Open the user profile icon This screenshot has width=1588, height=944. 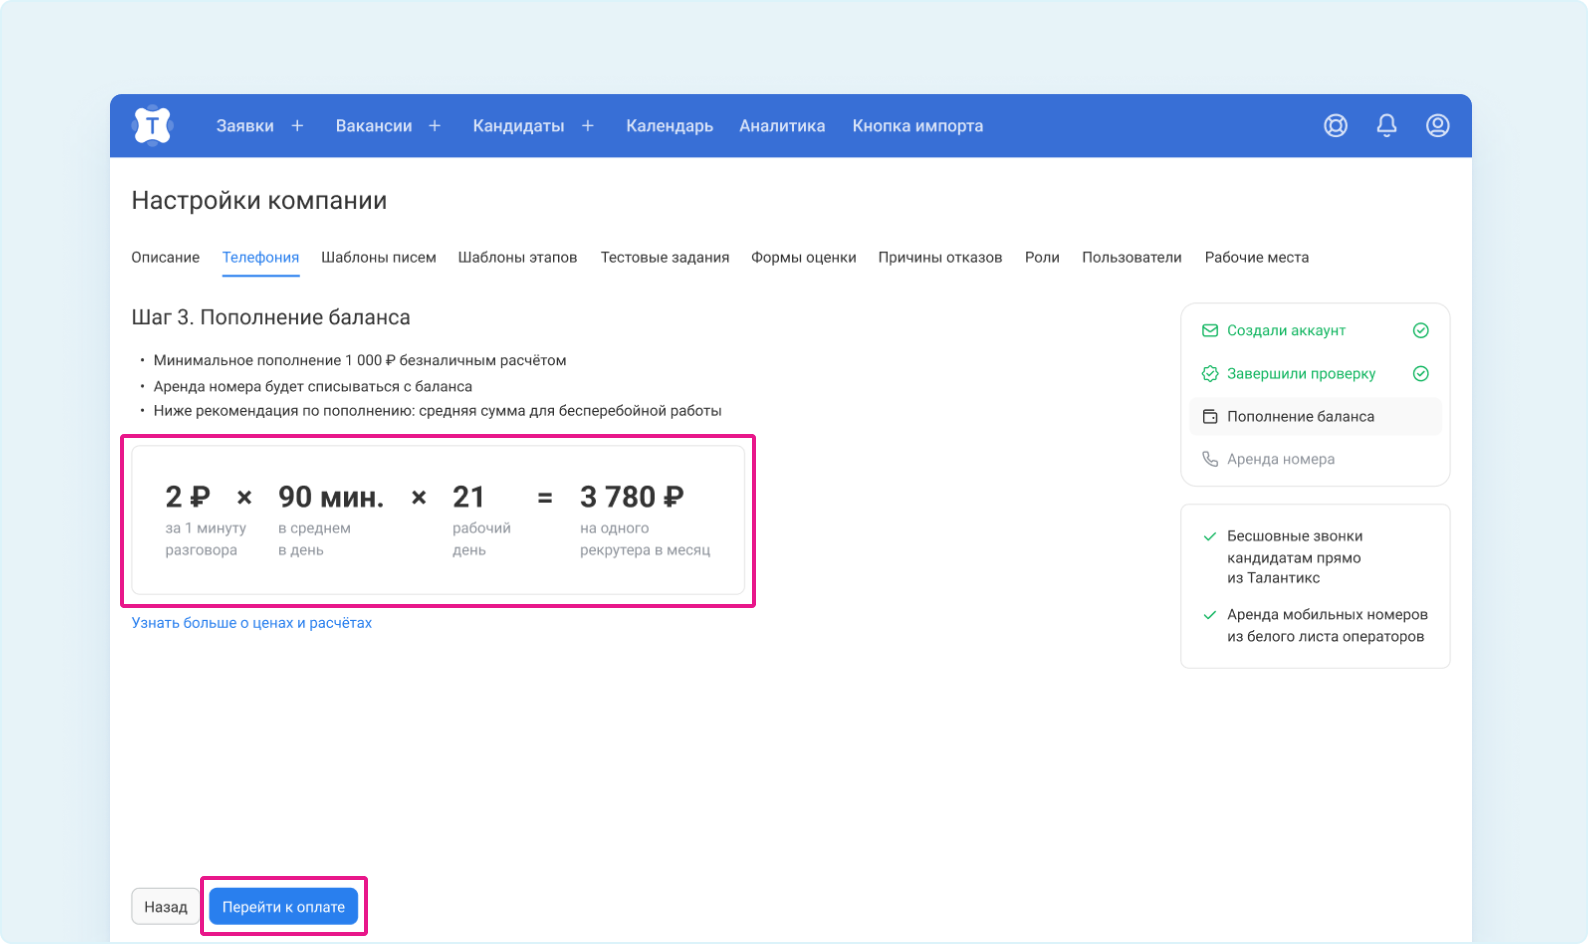(1438, 126)
